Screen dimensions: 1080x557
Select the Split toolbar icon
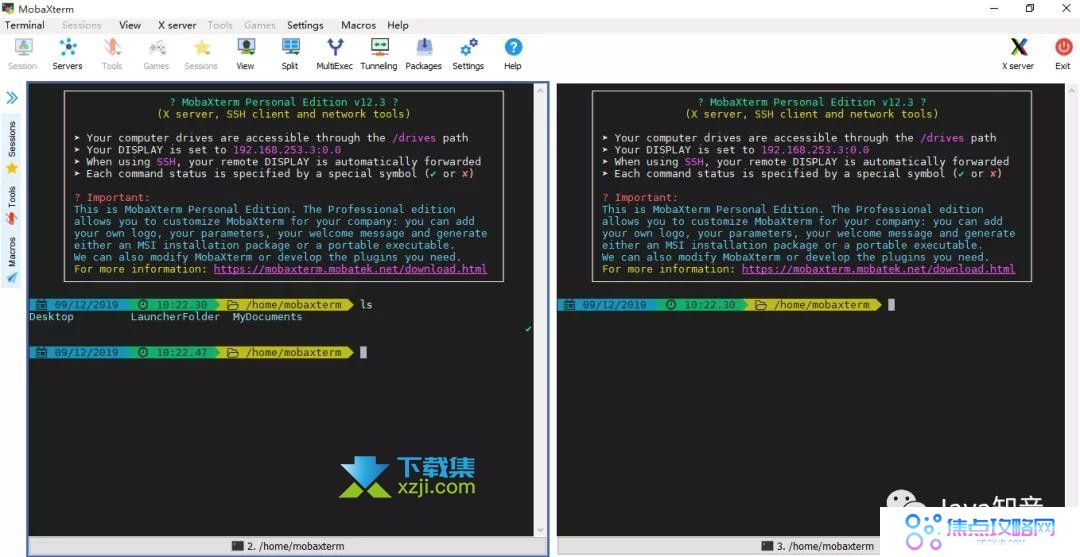point(290,54)
